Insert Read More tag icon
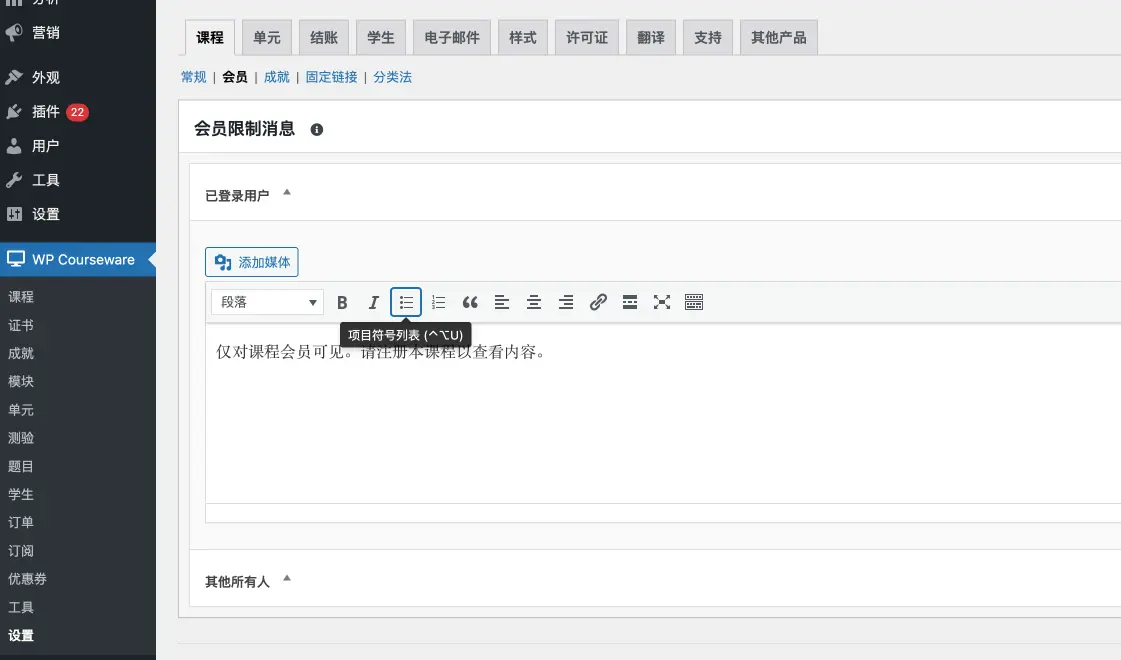Screen dimensions: 1121x660 [x=630, y=302]
